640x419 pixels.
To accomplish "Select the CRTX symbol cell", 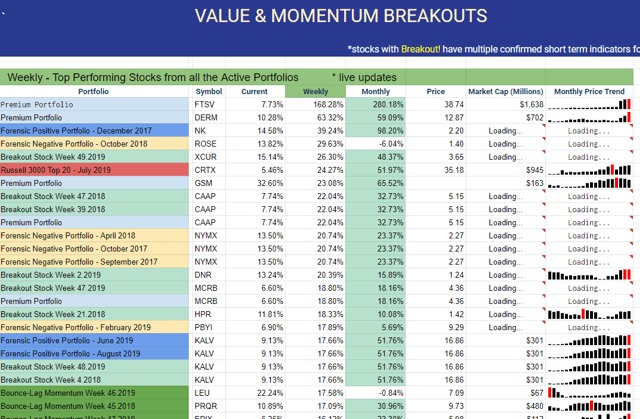I will pyautogui.click(x=209, y=170).
